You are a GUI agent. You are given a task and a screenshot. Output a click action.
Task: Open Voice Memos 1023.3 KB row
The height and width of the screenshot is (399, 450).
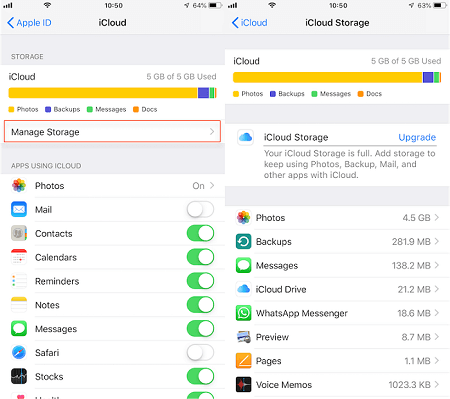[337, 385]
